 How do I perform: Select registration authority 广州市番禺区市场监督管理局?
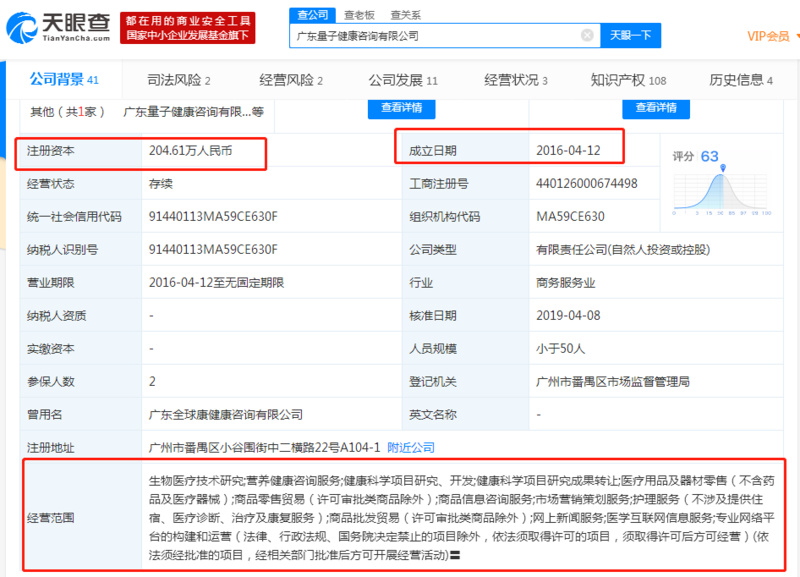tap(612, 382)
